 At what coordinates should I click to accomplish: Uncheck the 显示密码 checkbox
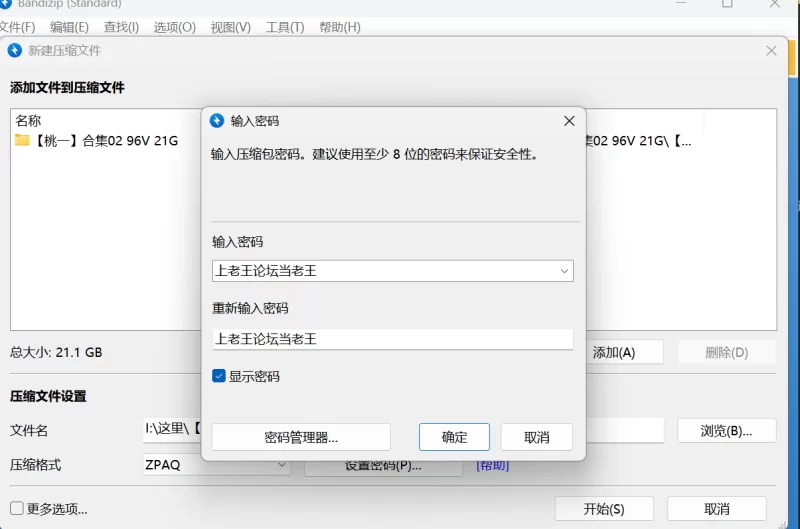pos(219,376)
